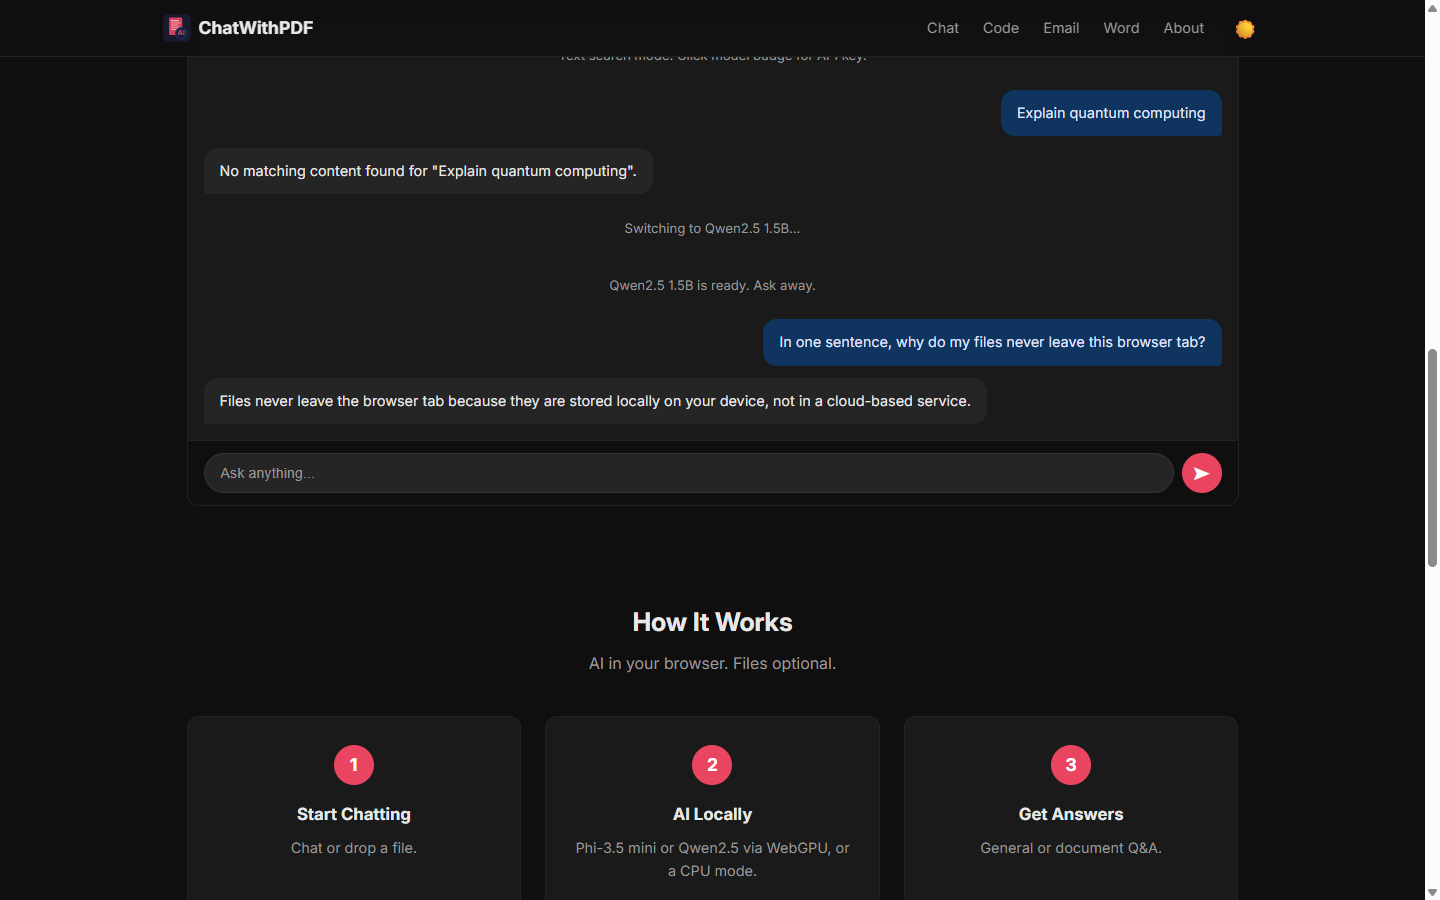Select the "Get Answers" card title
Viewport: 1440px width, 900px height.
(1071, 814)
